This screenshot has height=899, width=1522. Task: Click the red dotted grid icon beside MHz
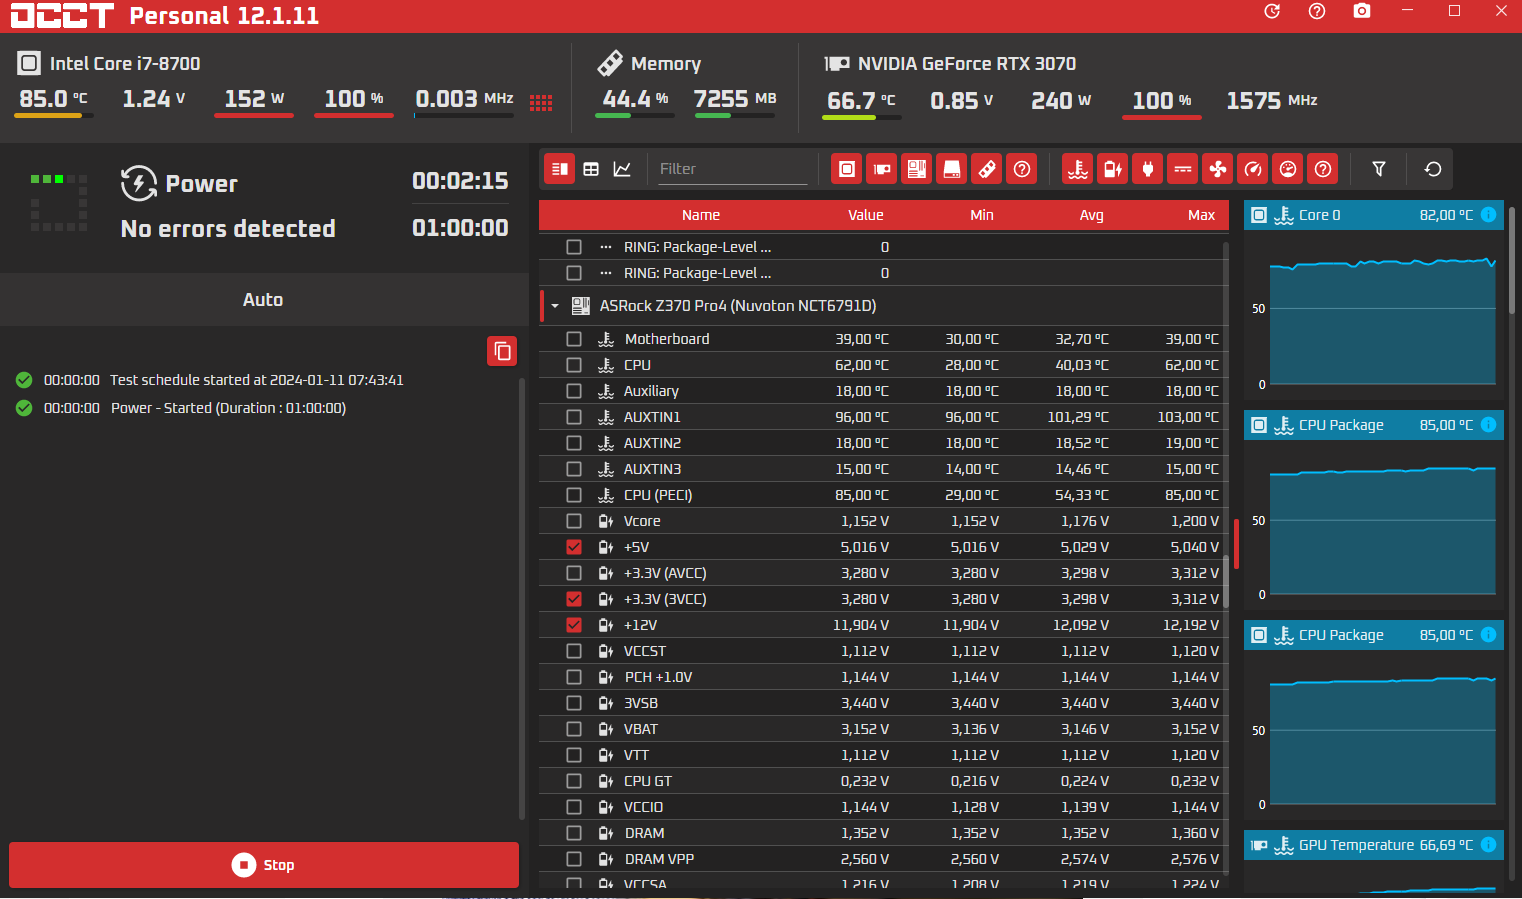[541, 103]
